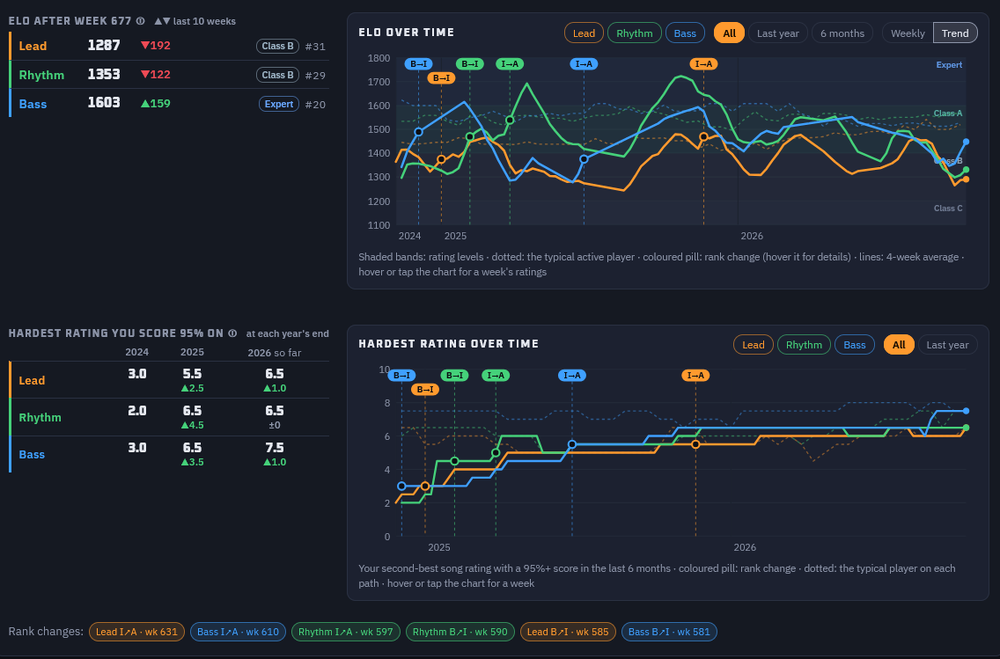Click the green I→A marker in Elo chart
1000x659 pixels.
coord(510,64)
